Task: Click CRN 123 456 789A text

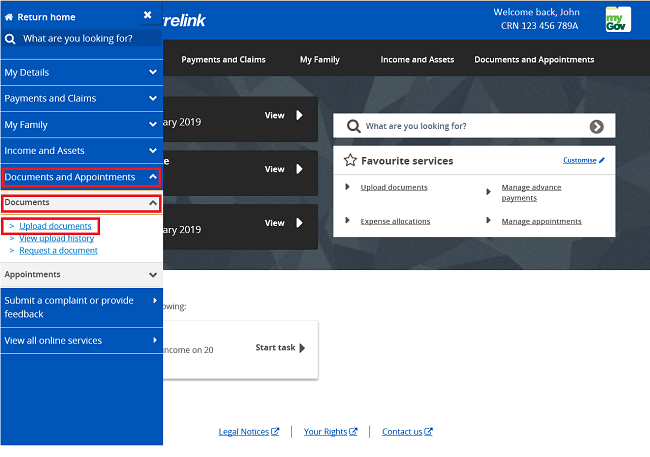Action: 539,26
